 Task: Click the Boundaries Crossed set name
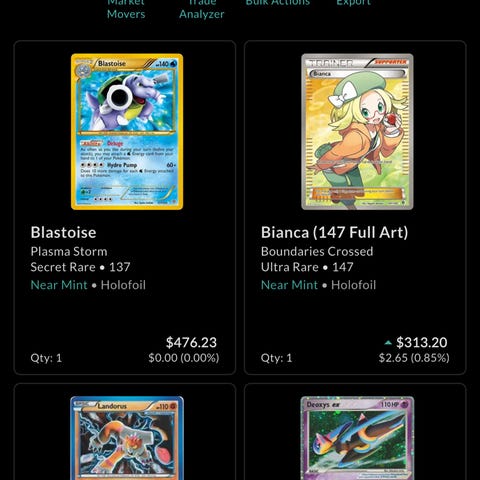pos(317,251)
